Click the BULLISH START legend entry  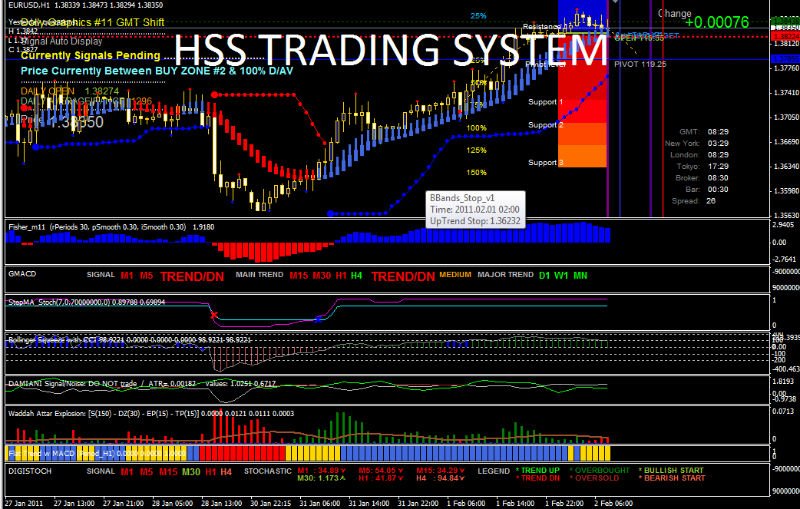tap(671, 470)
